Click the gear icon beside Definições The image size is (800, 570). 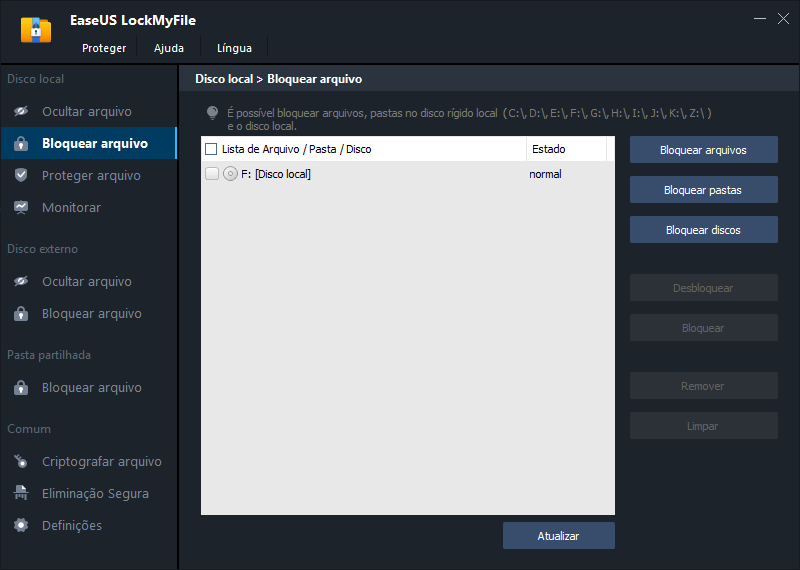pyautogui.click(x=21, y=525)
